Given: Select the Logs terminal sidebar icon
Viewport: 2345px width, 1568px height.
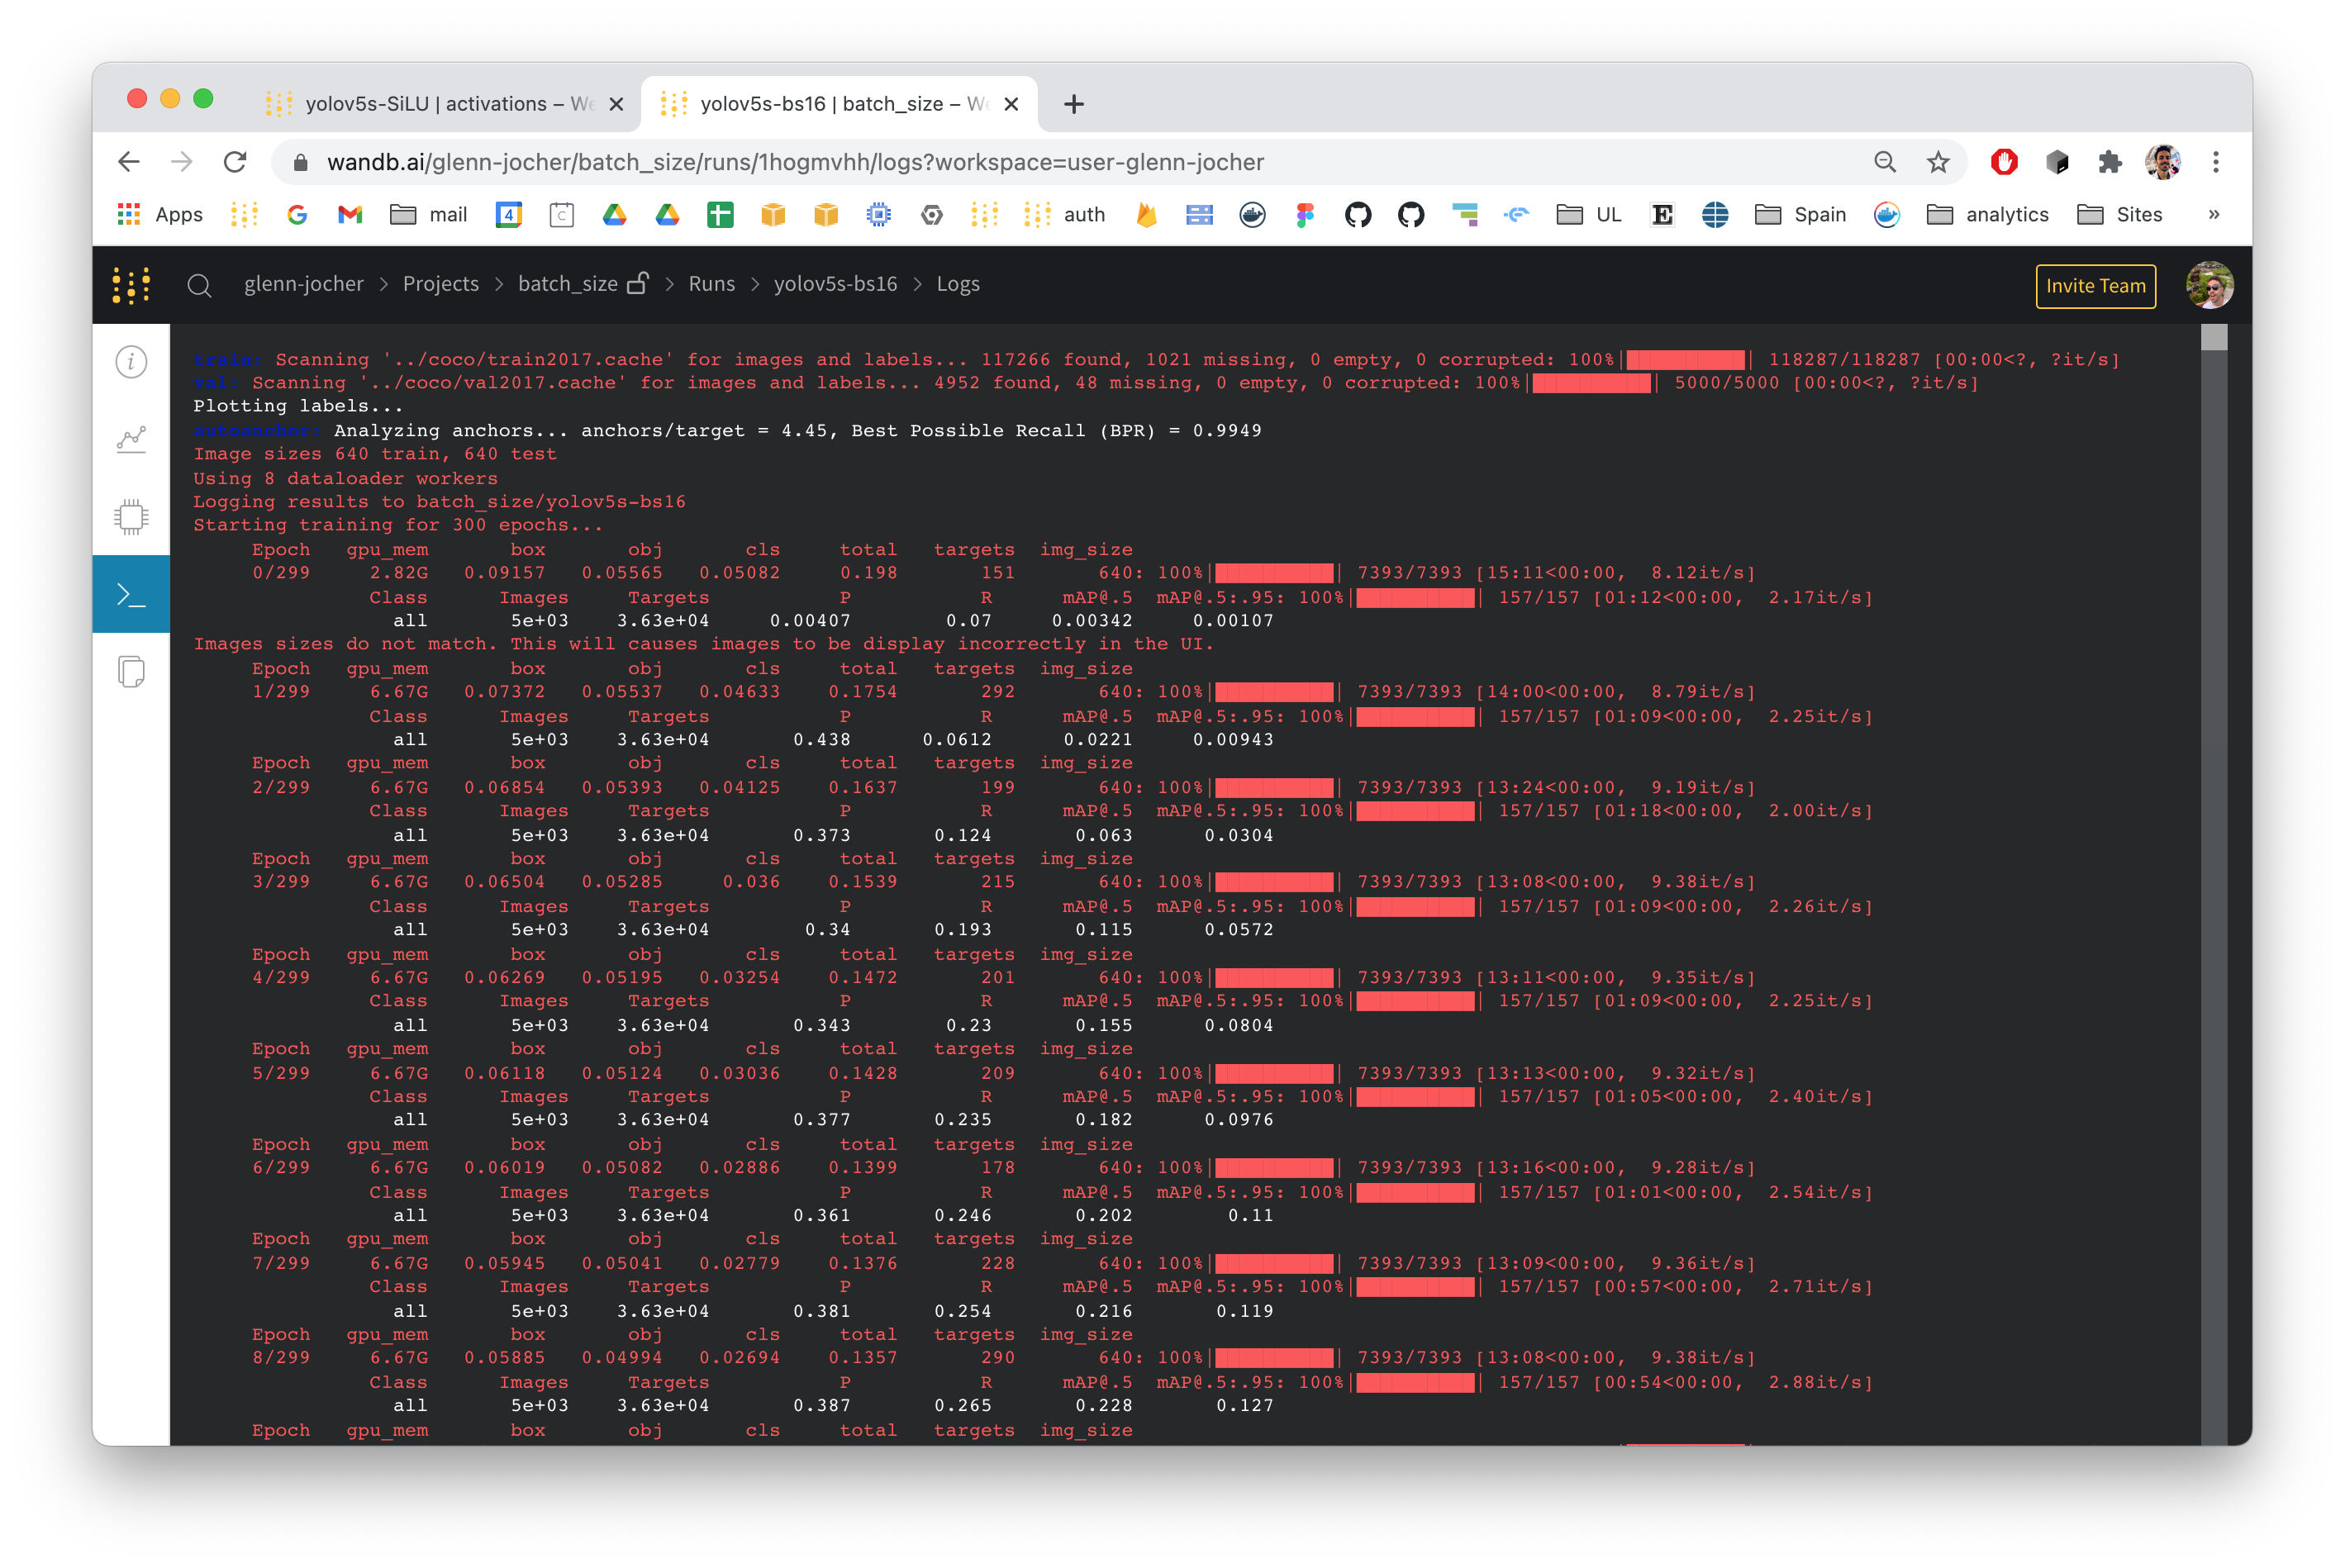Looking at the screenshot, I should coord(131,595).
